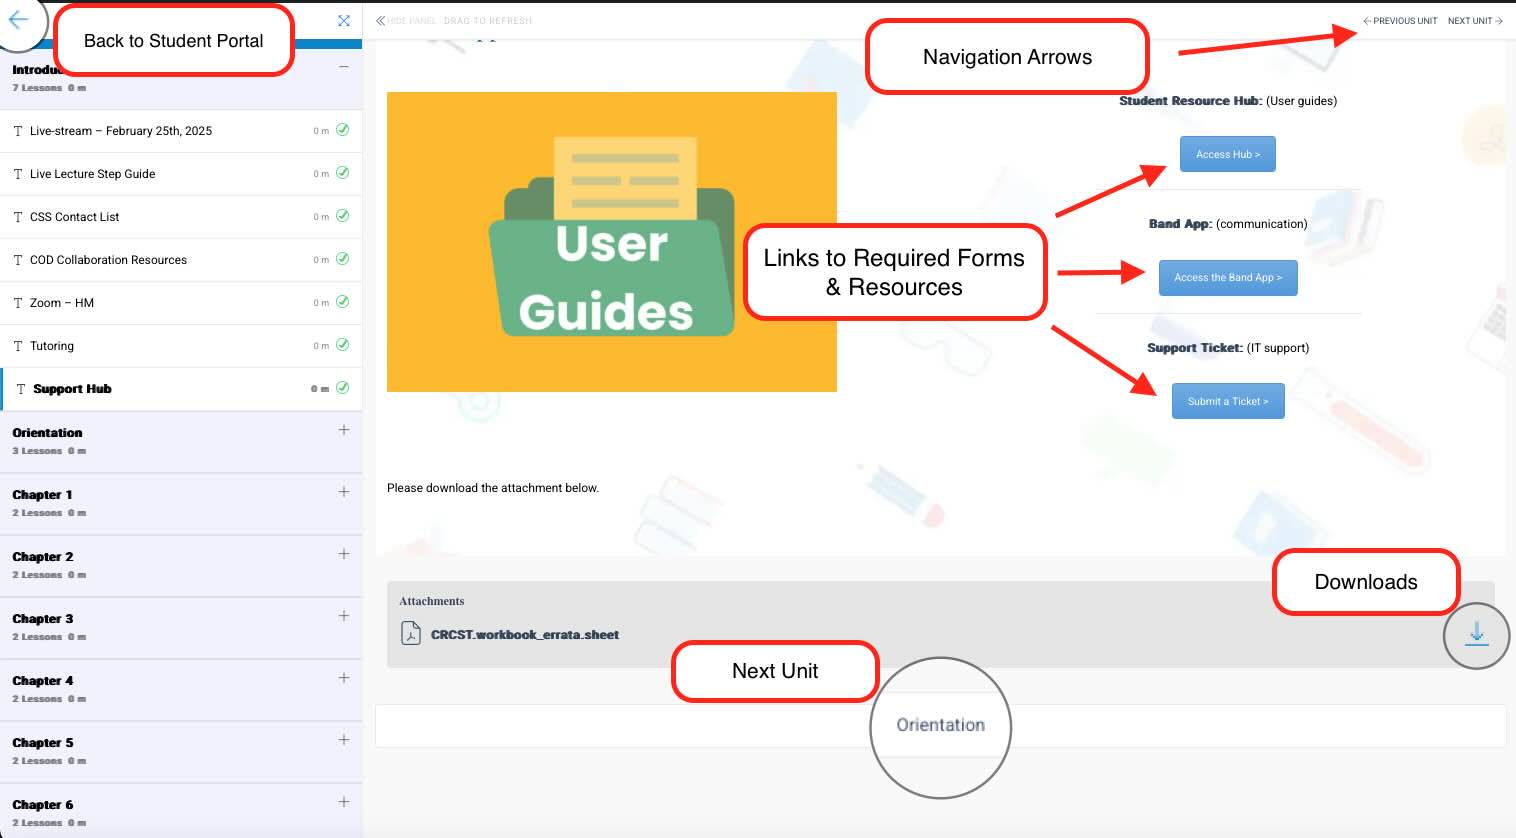The width and height of the screenshot is (1516, 838).
Task: Go to Next Unit at top right
Action: click(1475, 20)
